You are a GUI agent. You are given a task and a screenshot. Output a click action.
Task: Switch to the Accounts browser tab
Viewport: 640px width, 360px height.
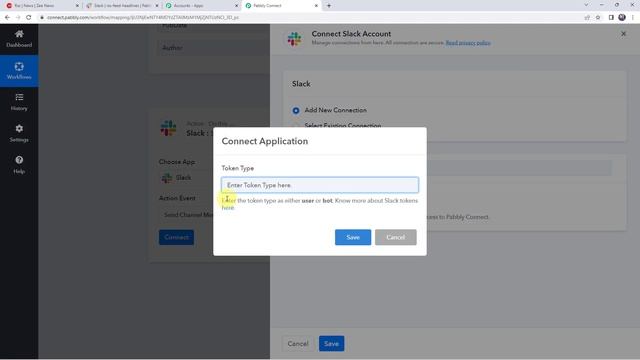201,6
